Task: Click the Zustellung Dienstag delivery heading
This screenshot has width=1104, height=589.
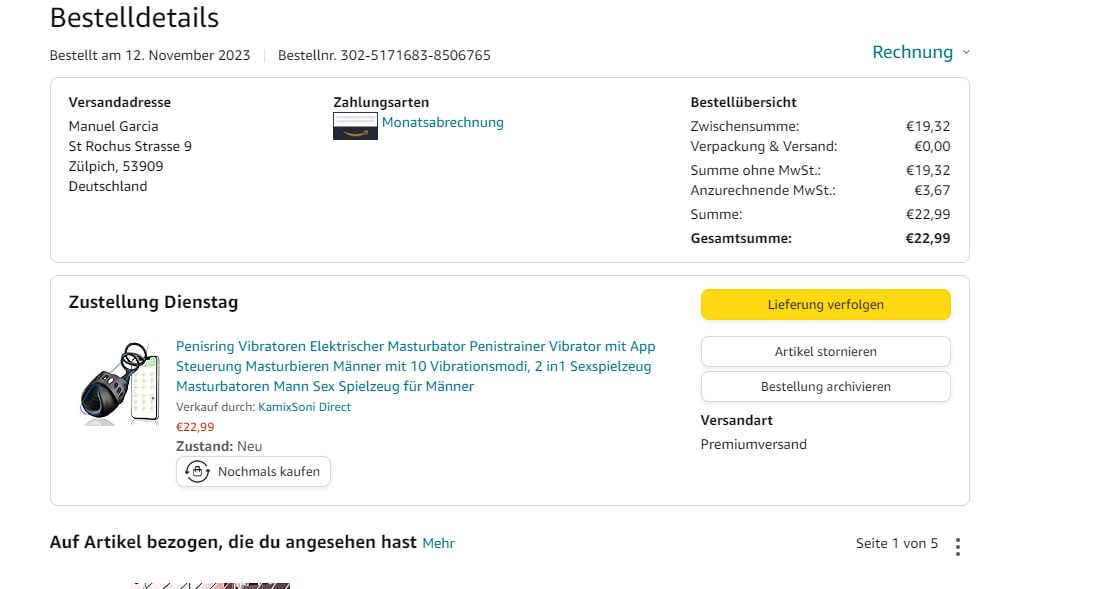Action: (153, 302)
